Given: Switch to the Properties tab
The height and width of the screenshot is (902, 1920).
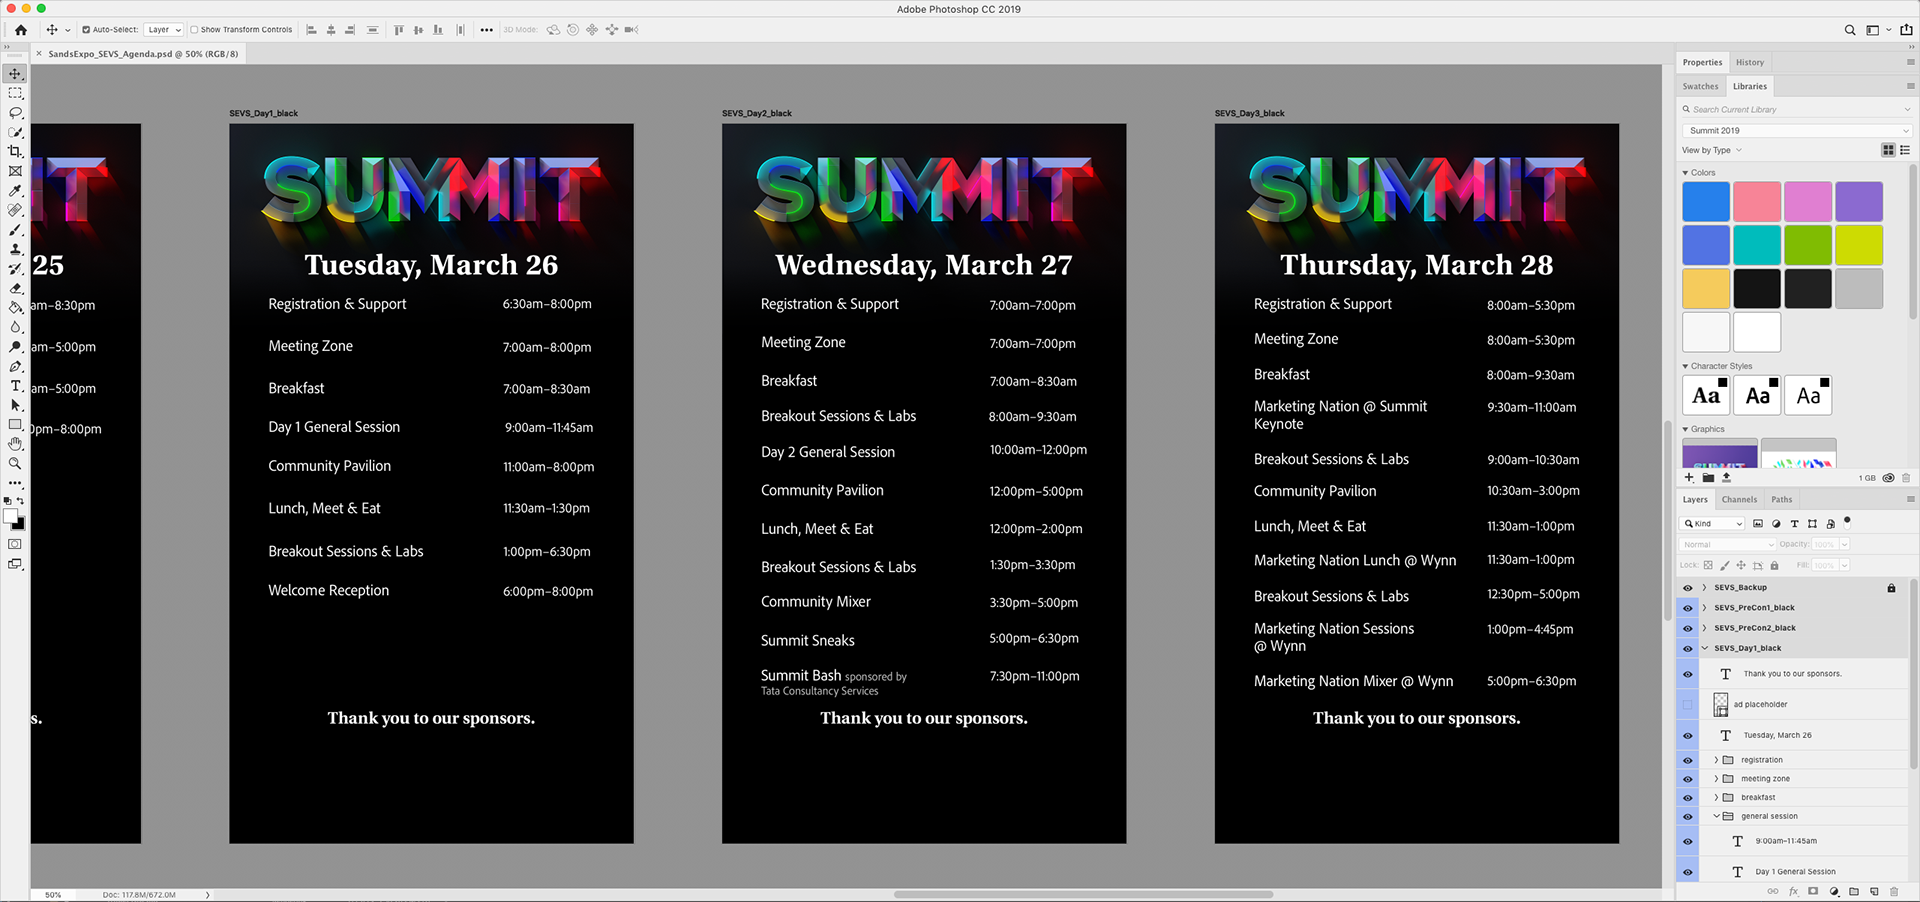Looking at the screenshot, I should click(x=1702, y=62).
